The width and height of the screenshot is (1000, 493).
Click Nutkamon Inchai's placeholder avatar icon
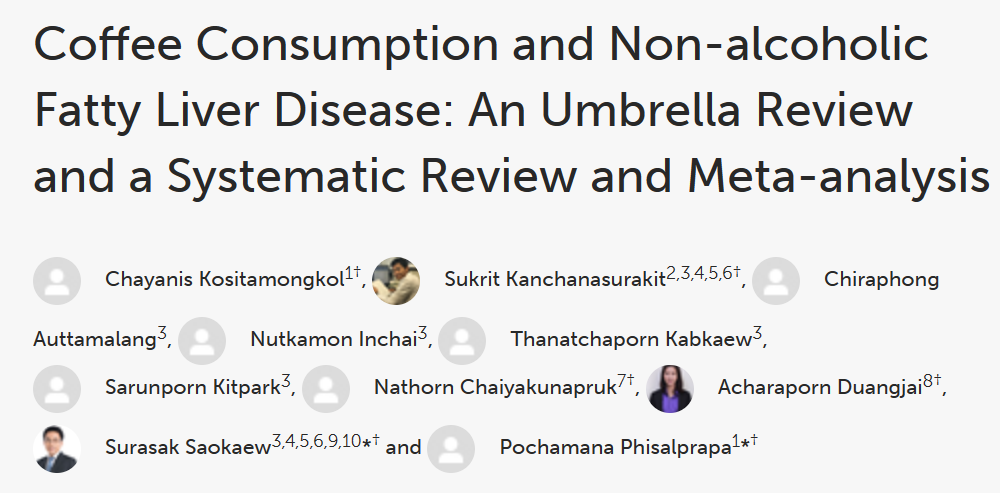(x=202, y=339)
